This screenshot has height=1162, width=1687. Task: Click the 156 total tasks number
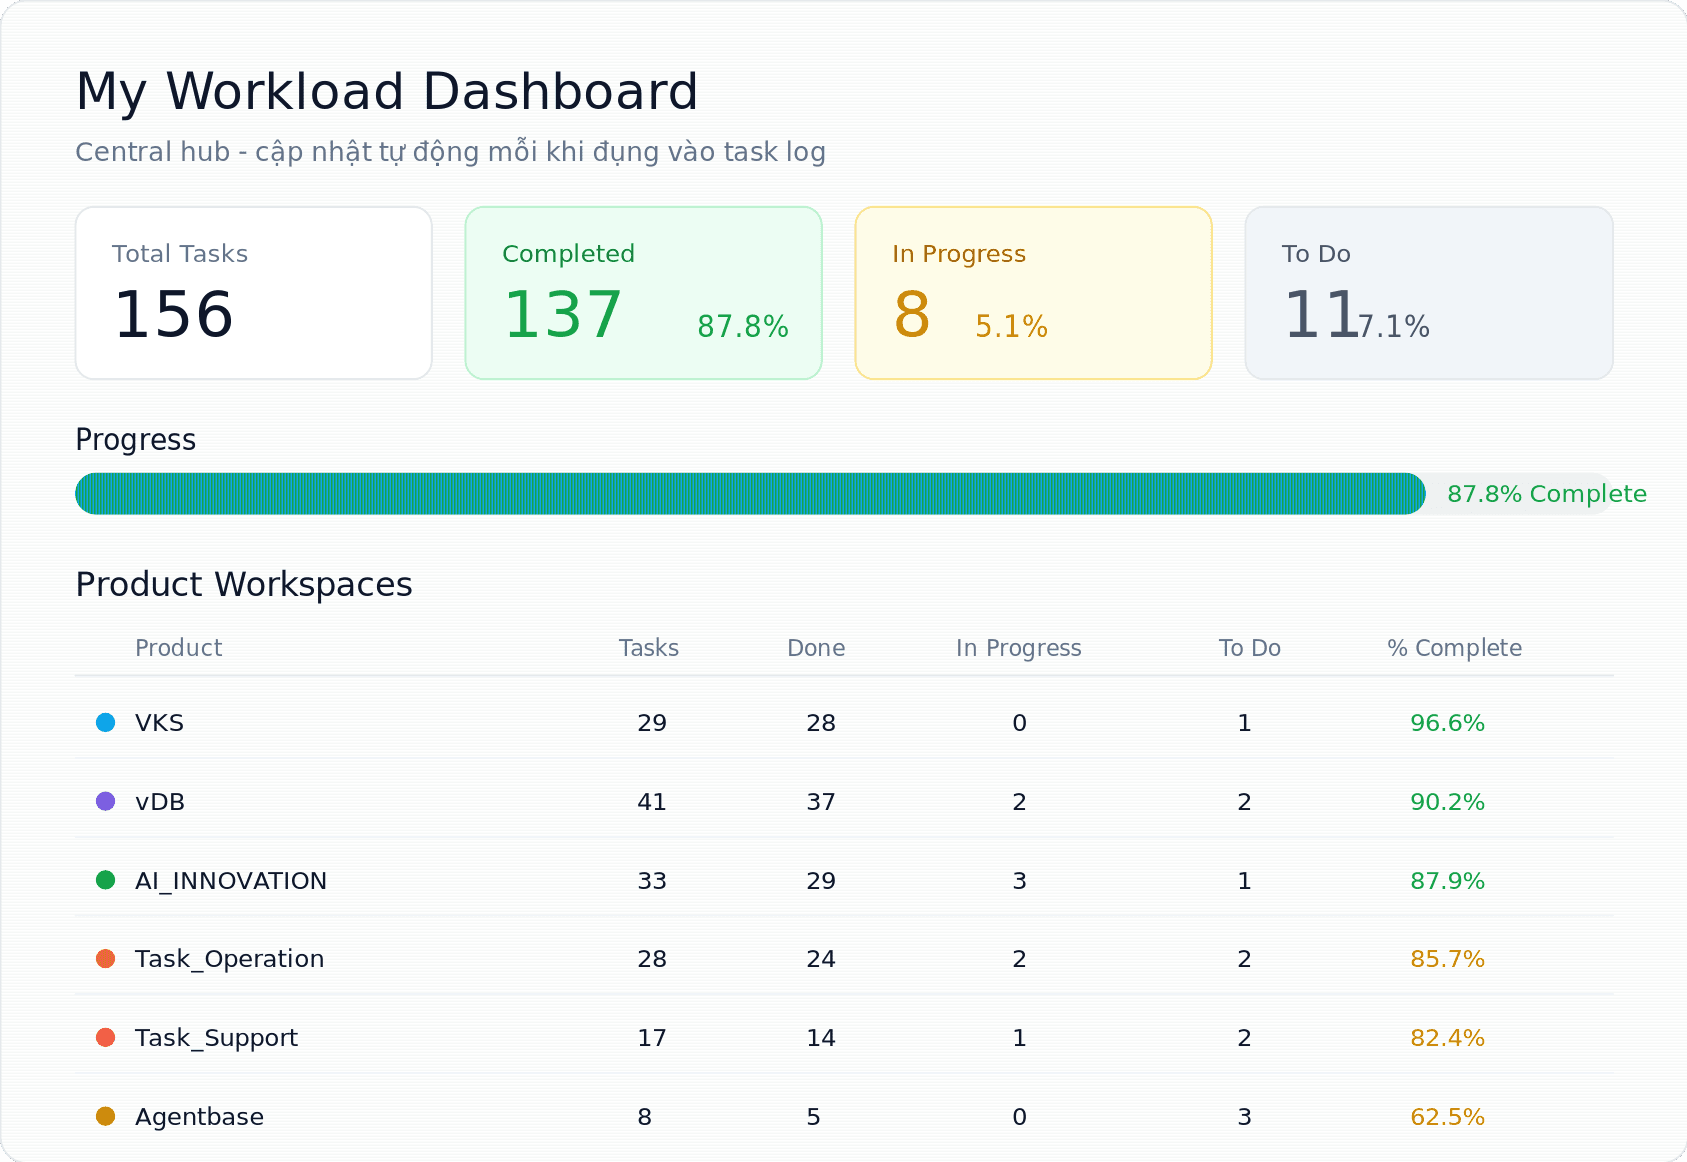click(174, 315)
